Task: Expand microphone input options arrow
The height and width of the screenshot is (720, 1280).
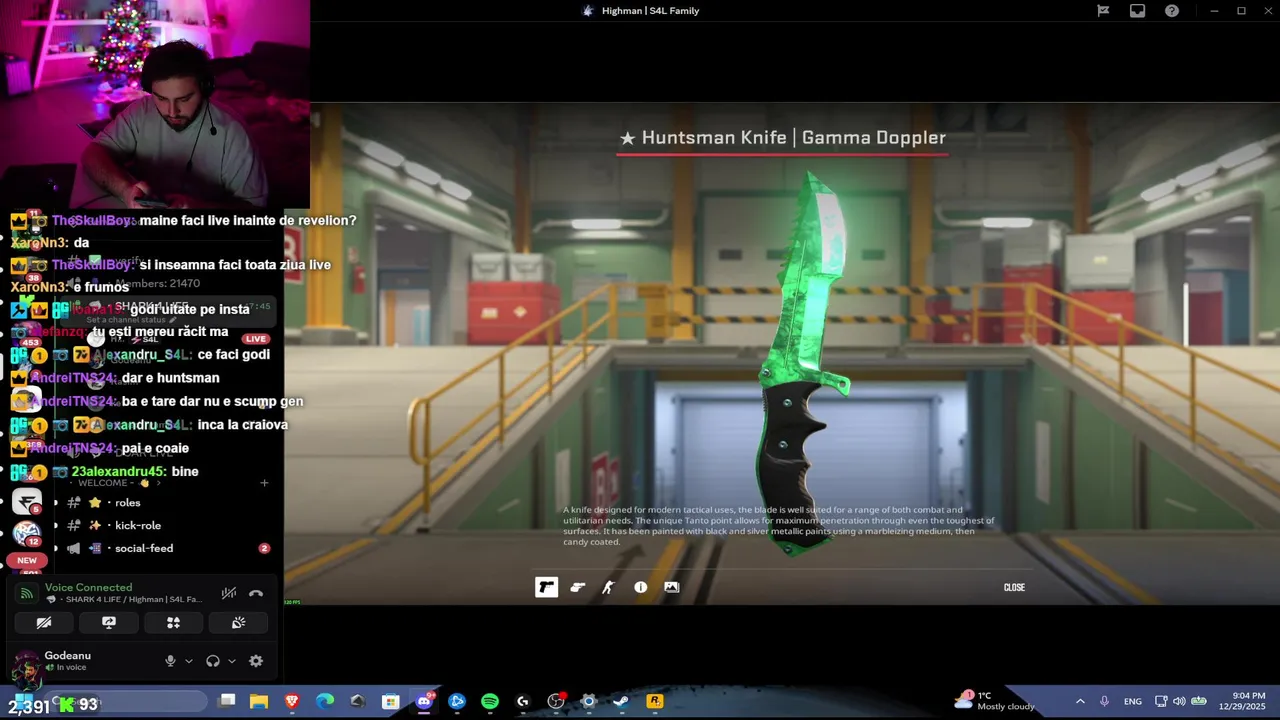Action: (x=188, y=661)
